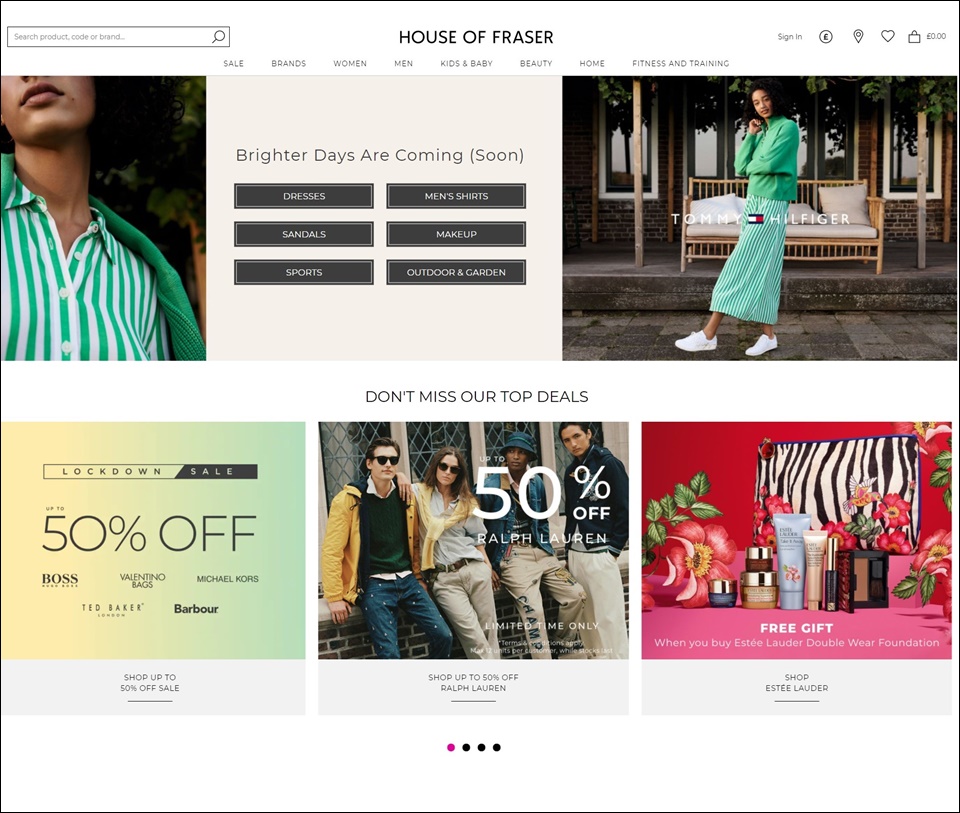
Task: Select the second carousel dot
Action: 467,747
